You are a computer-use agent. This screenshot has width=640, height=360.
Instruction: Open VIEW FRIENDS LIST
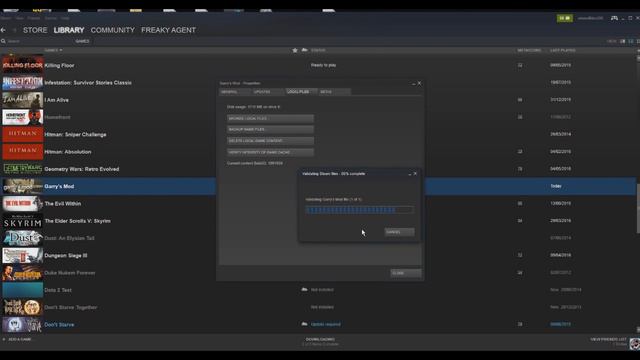[x=608, y=341]
